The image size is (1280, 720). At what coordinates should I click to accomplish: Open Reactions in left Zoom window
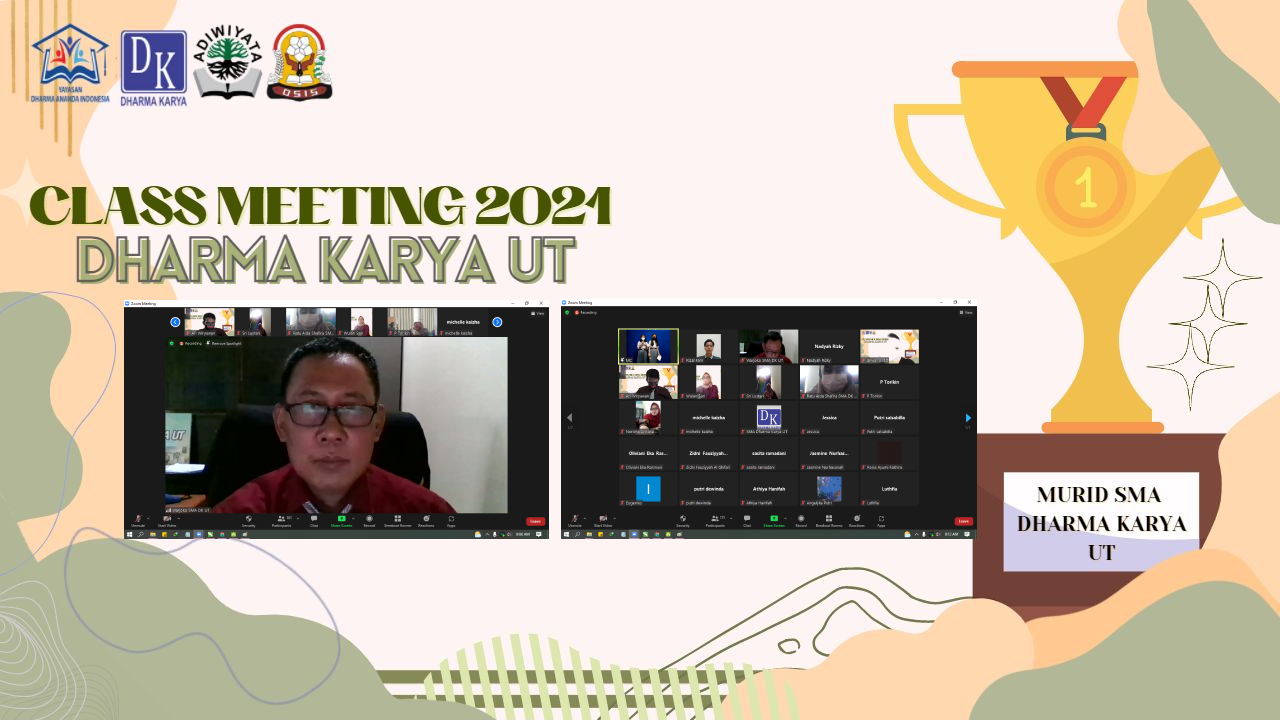click(x=426, y=521)
